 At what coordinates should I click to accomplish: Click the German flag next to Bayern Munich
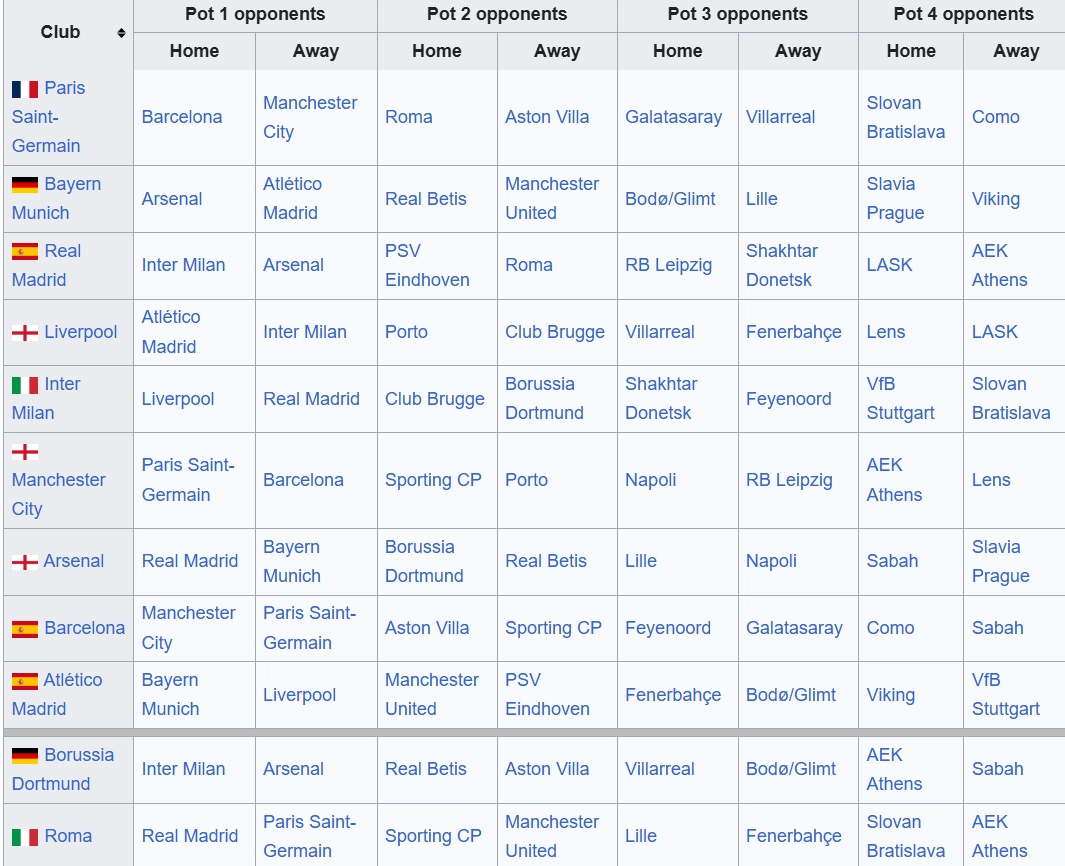(25, 185)
